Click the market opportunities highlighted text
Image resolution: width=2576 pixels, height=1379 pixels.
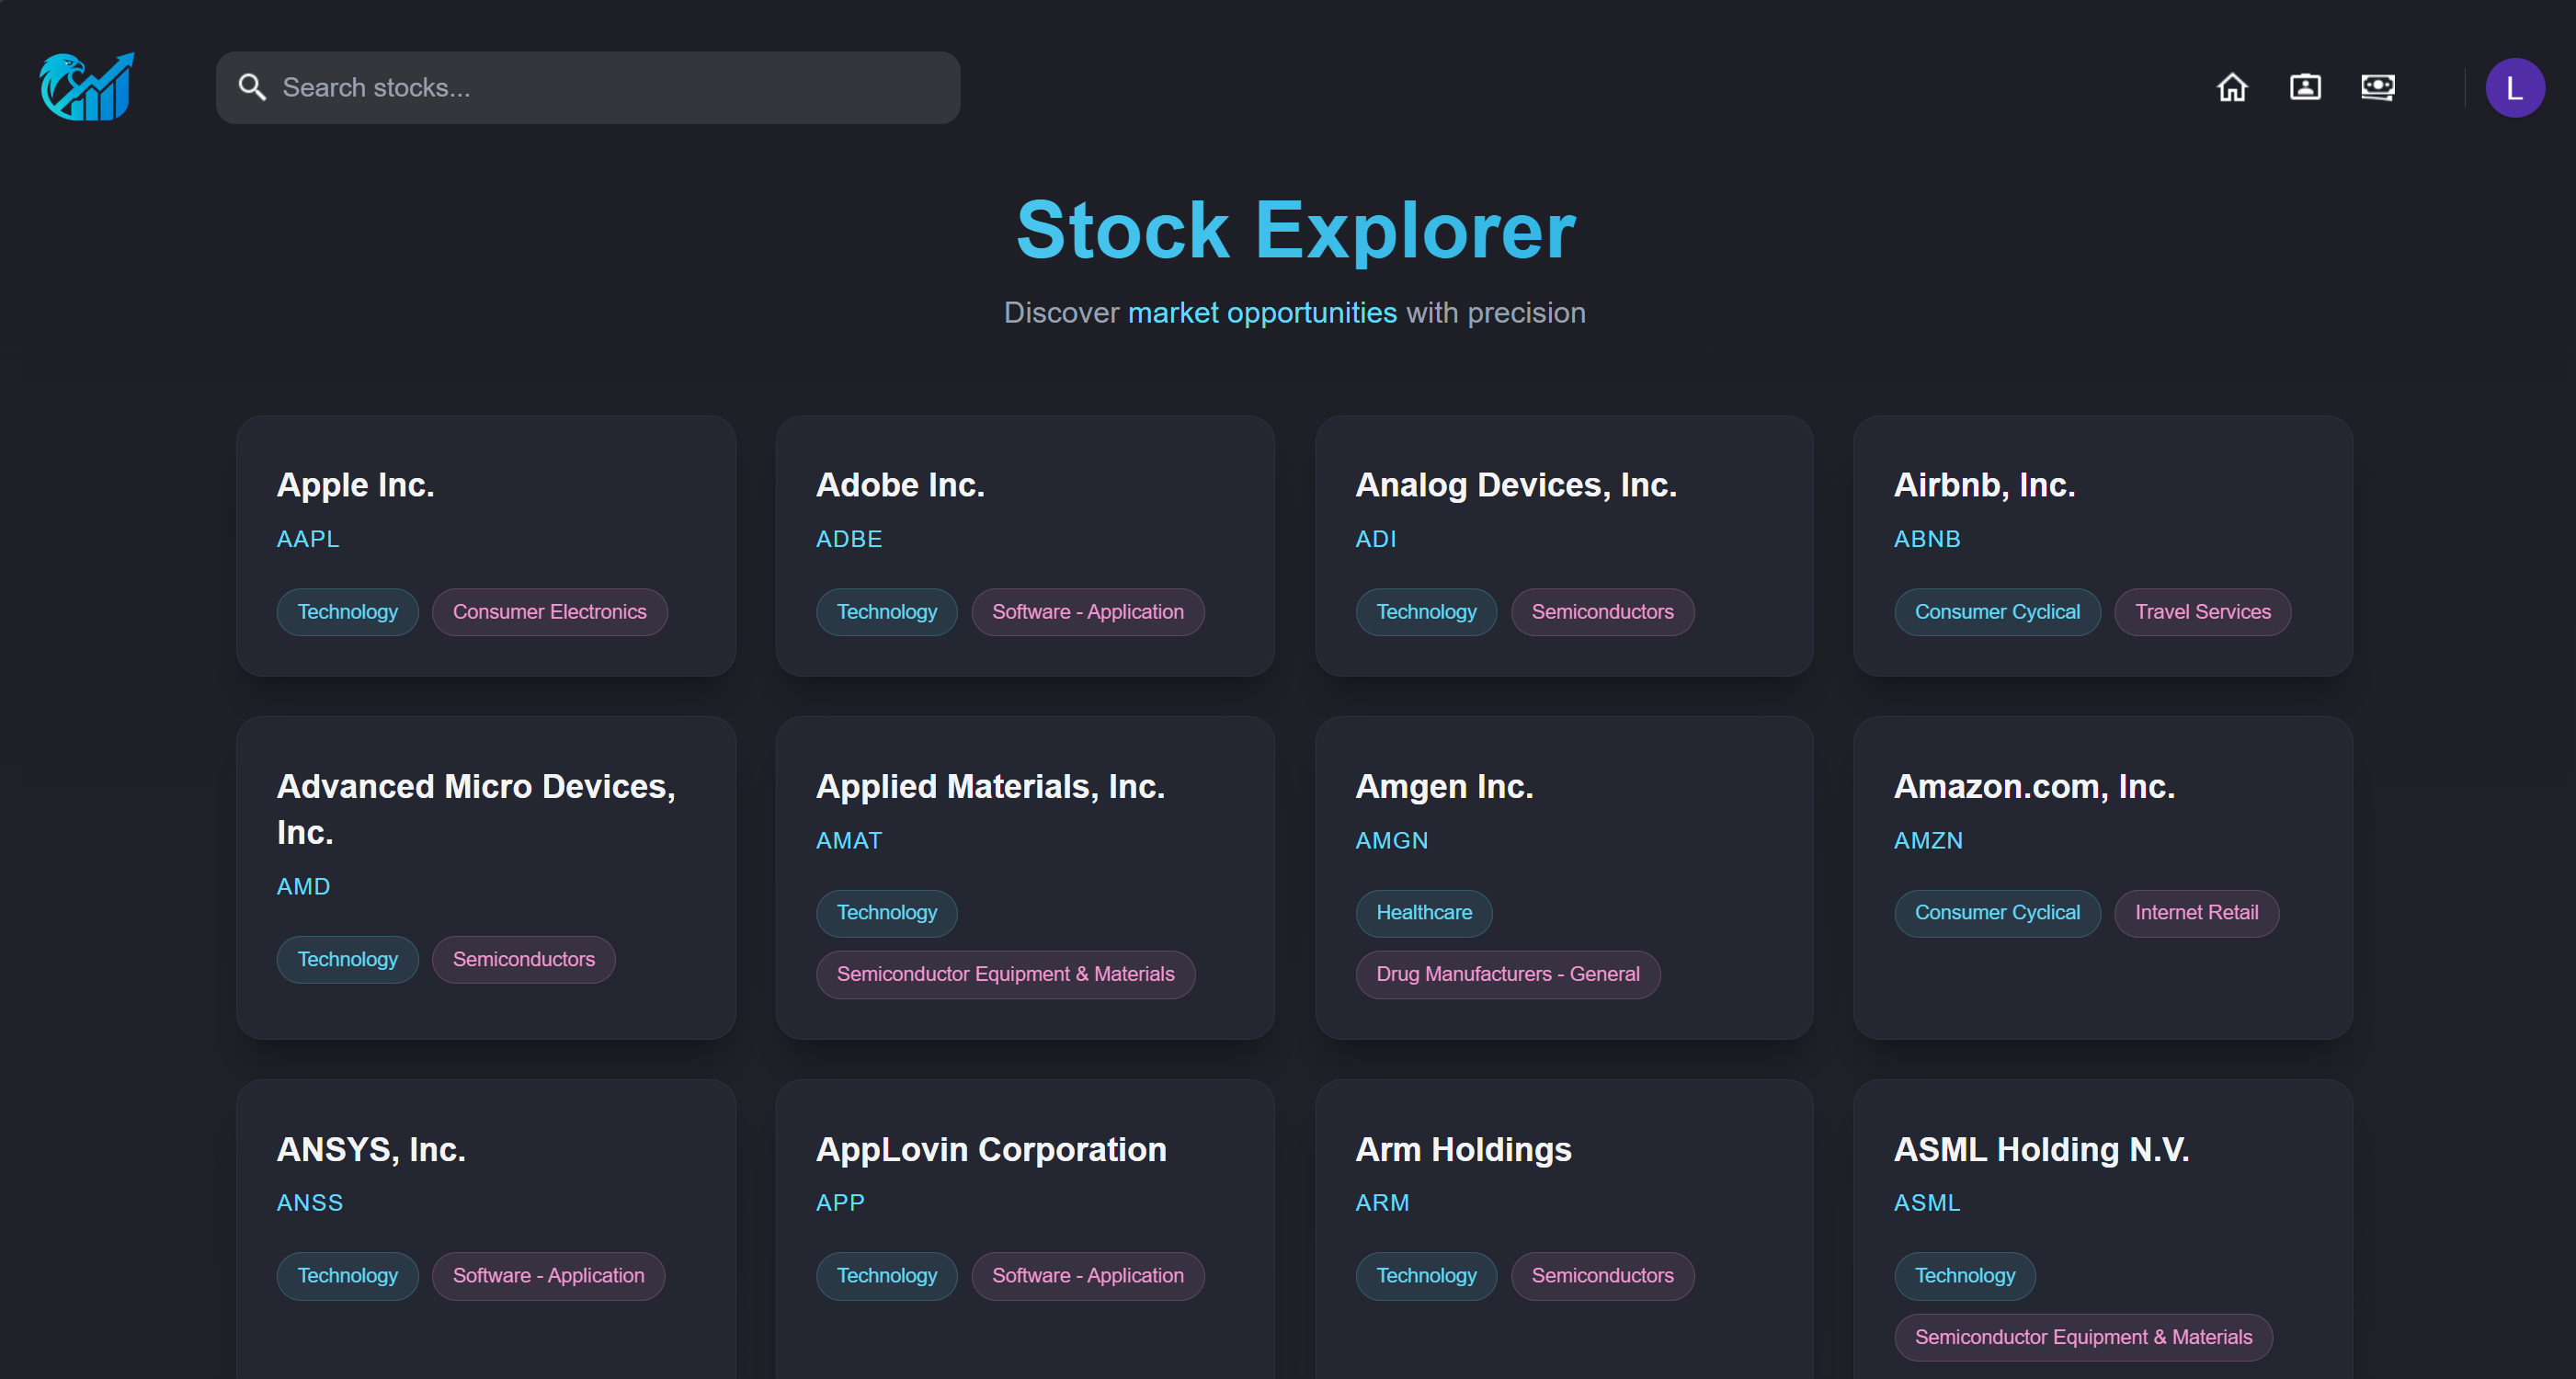tap(1262, 313)
